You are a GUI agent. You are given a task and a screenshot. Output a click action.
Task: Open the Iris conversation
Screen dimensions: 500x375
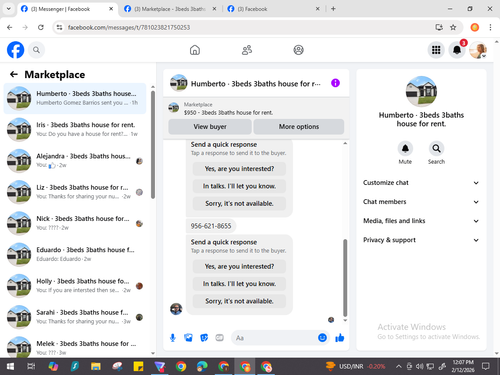(75, 129)
